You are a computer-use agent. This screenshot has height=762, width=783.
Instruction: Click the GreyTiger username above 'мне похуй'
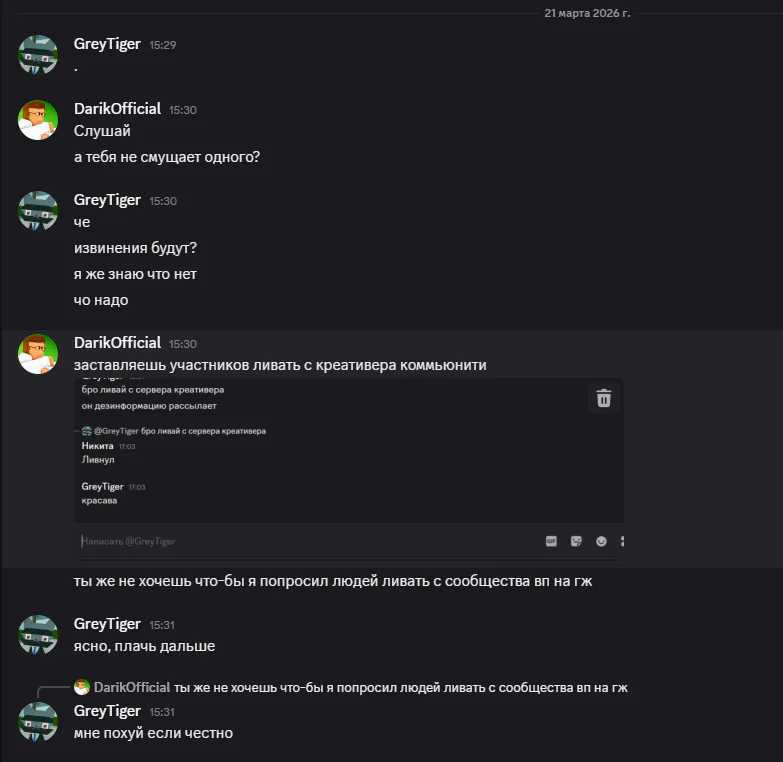(x=107, y=711)
